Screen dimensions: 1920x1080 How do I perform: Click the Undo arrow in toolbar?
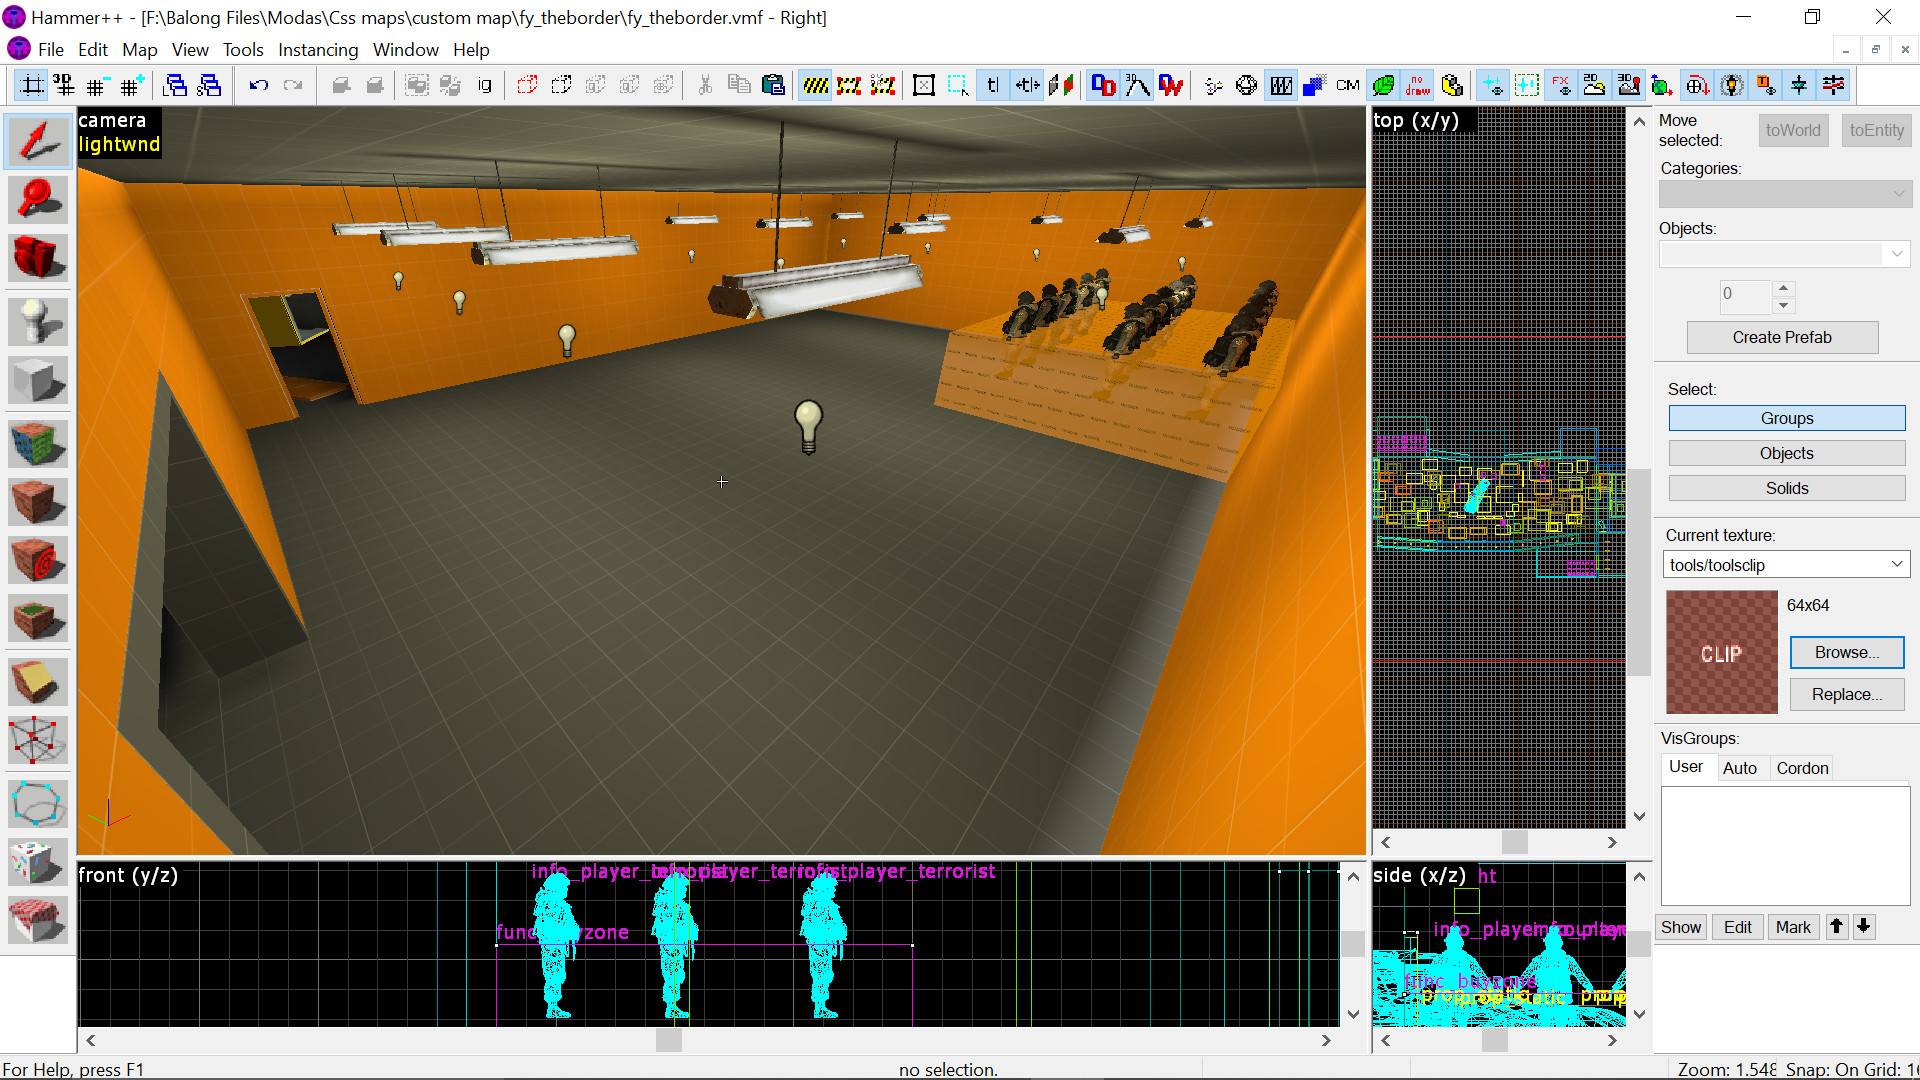point(258,86)
